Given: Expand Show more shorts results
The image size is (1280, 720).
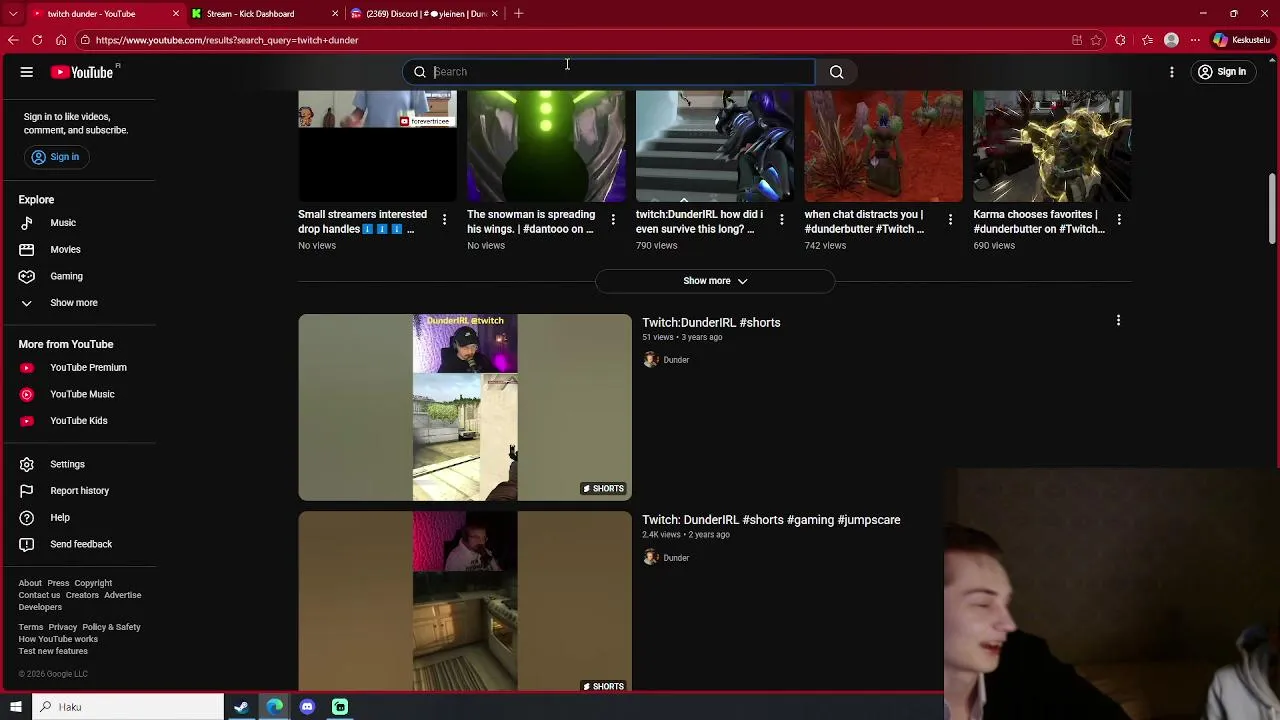Looking at the screenshot, I should [715, 281].
